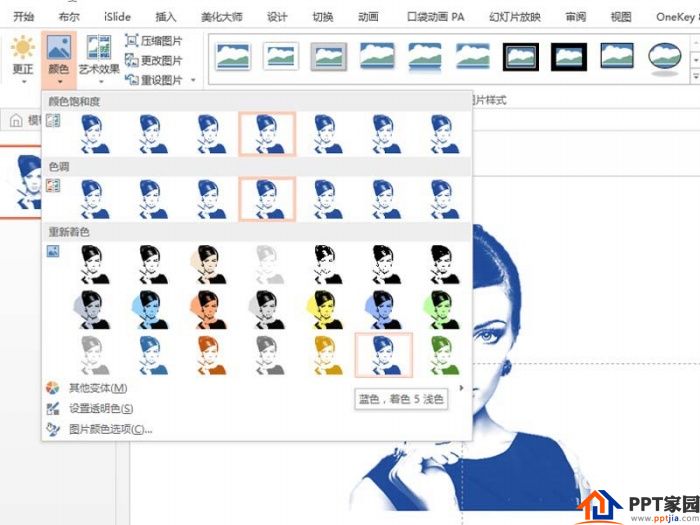Choose the sepia recolor preset in first row
This screenshot has height=525, width=700.
point(209,264)
